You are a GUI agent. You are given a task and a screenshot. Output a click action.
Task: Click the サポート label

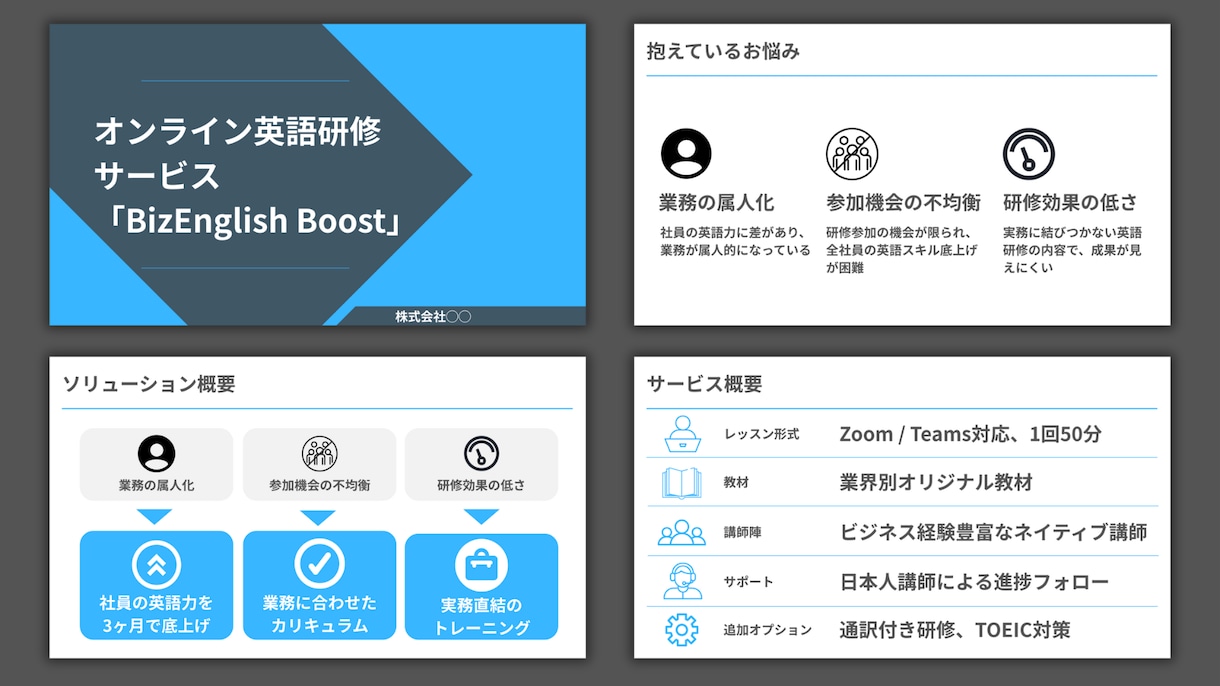[x=748, y=581]
